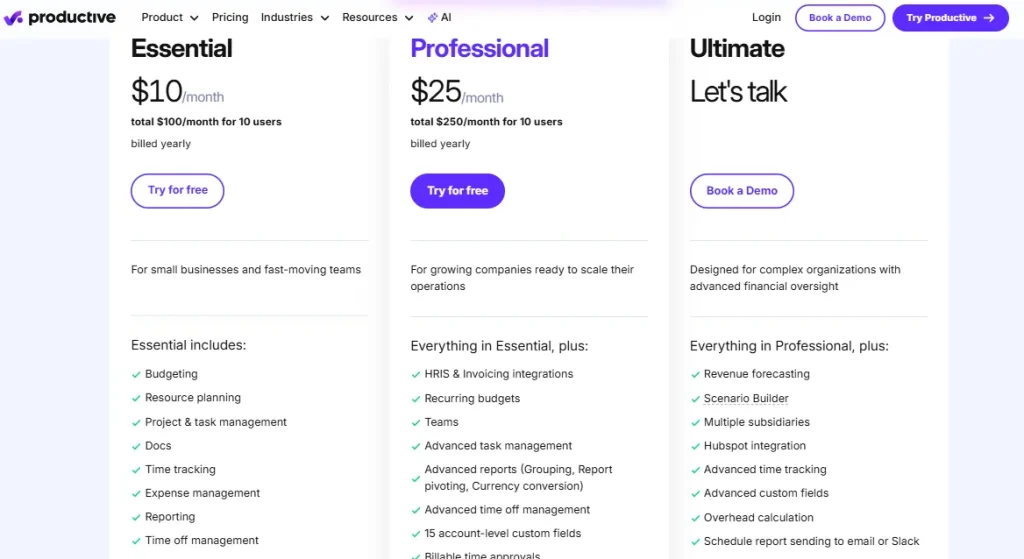
Task: Expand the Product dropdown menu
Action: click(x=169, y=17)
